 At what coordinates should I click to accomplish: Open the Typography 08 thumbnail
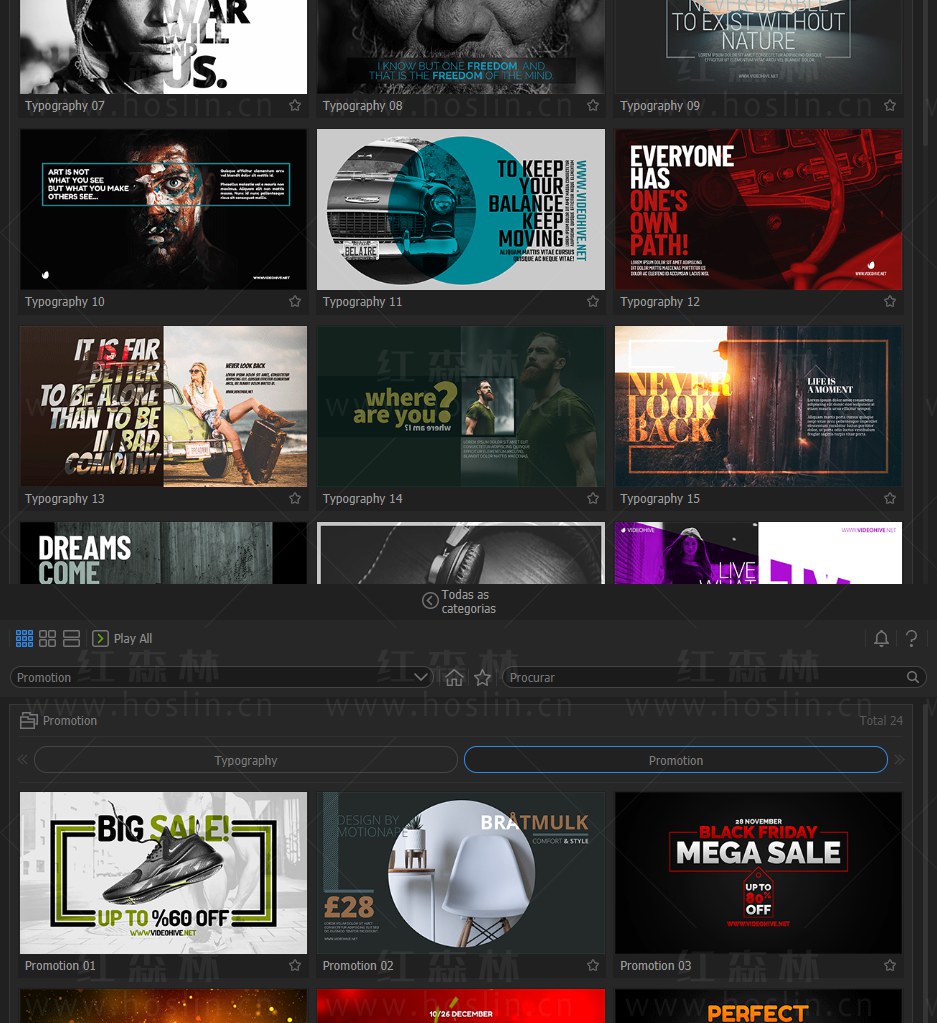pyautogui.click(x=461, y=46)
